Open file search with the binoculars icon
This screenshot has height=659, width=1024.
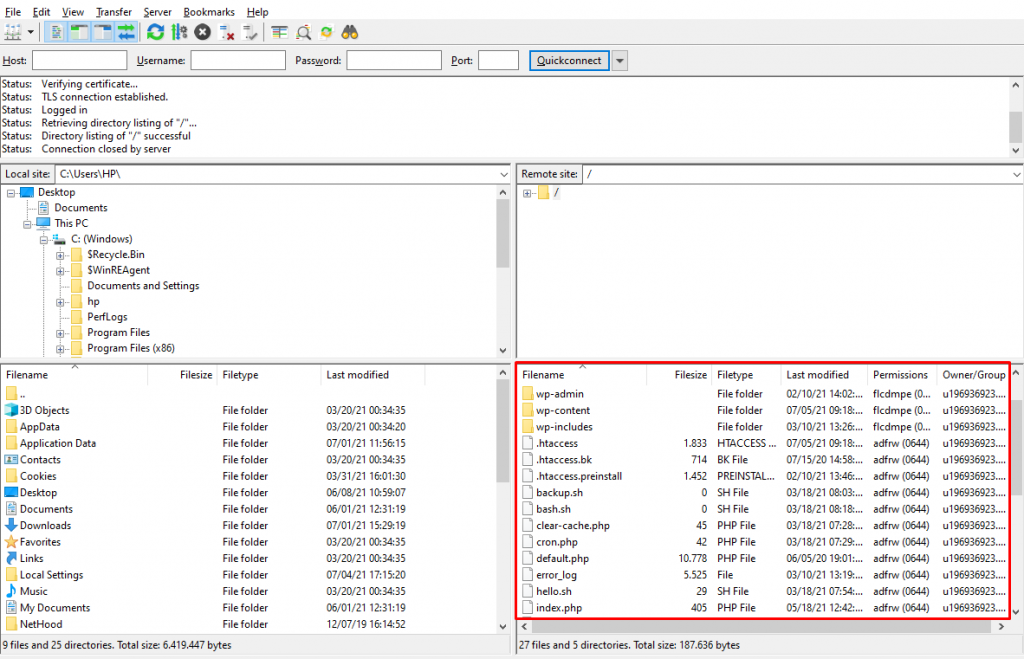click(x=348, y=31)
